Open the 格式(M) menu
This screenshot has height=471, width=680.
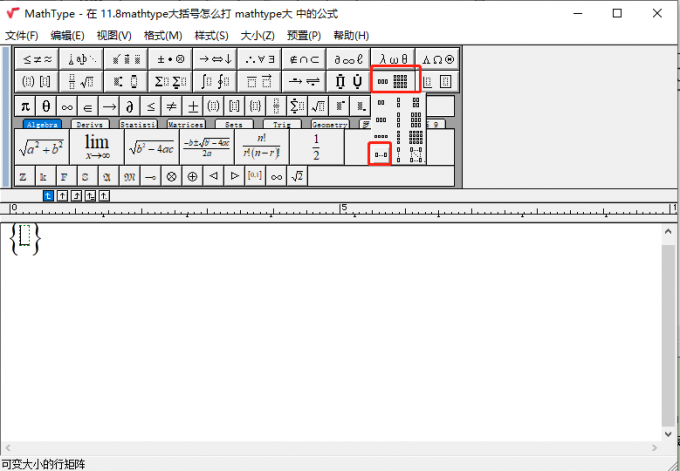163,36
